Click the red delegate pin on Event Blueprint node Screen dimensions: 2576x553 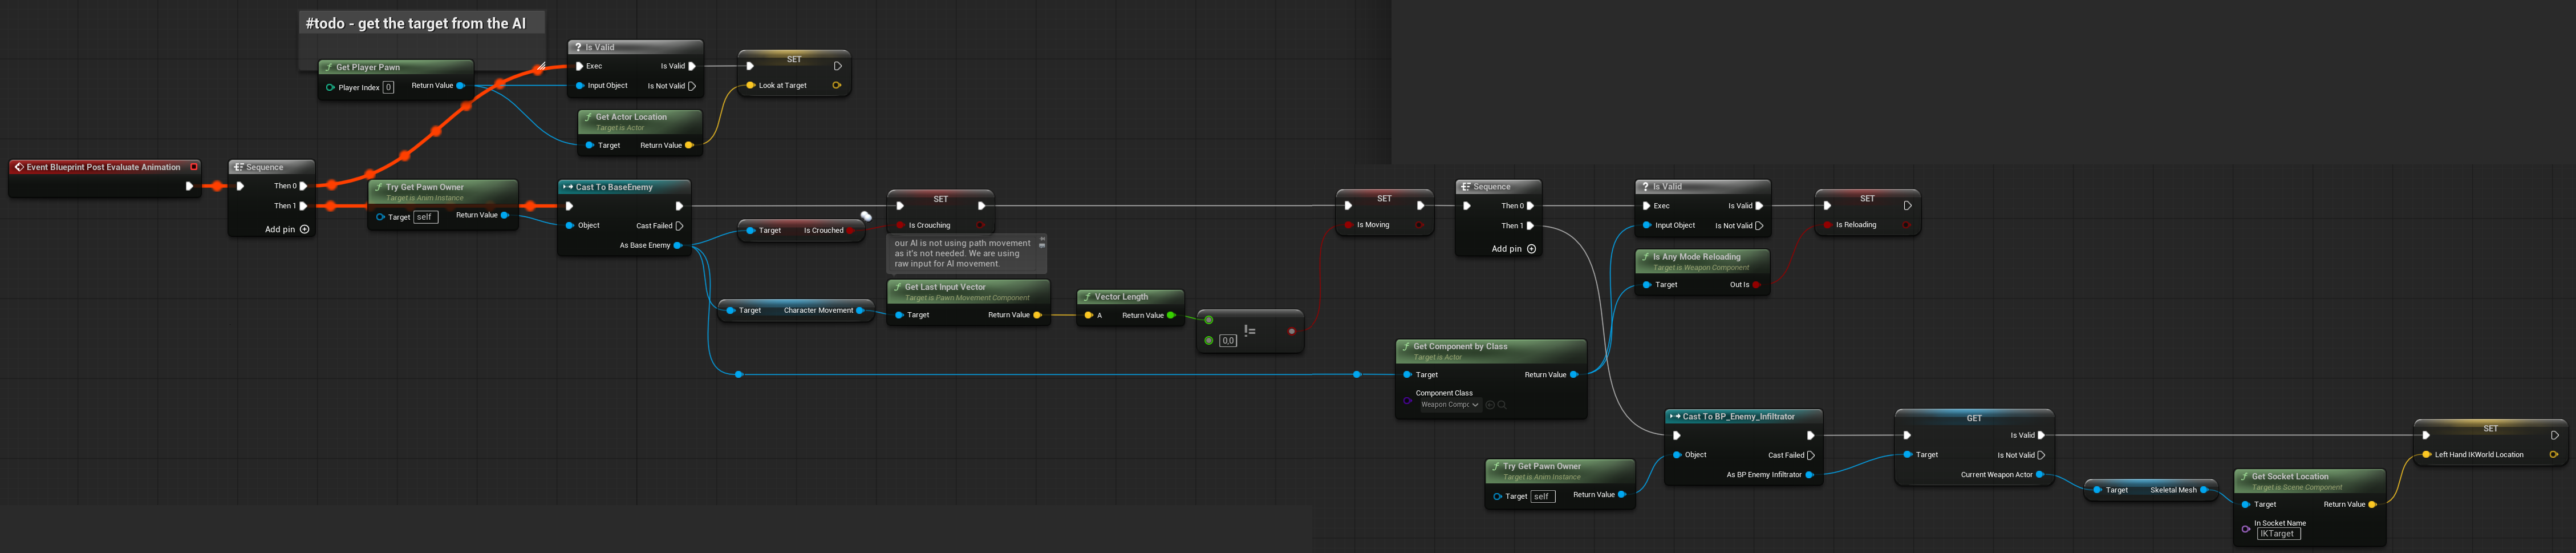point(194,167)
